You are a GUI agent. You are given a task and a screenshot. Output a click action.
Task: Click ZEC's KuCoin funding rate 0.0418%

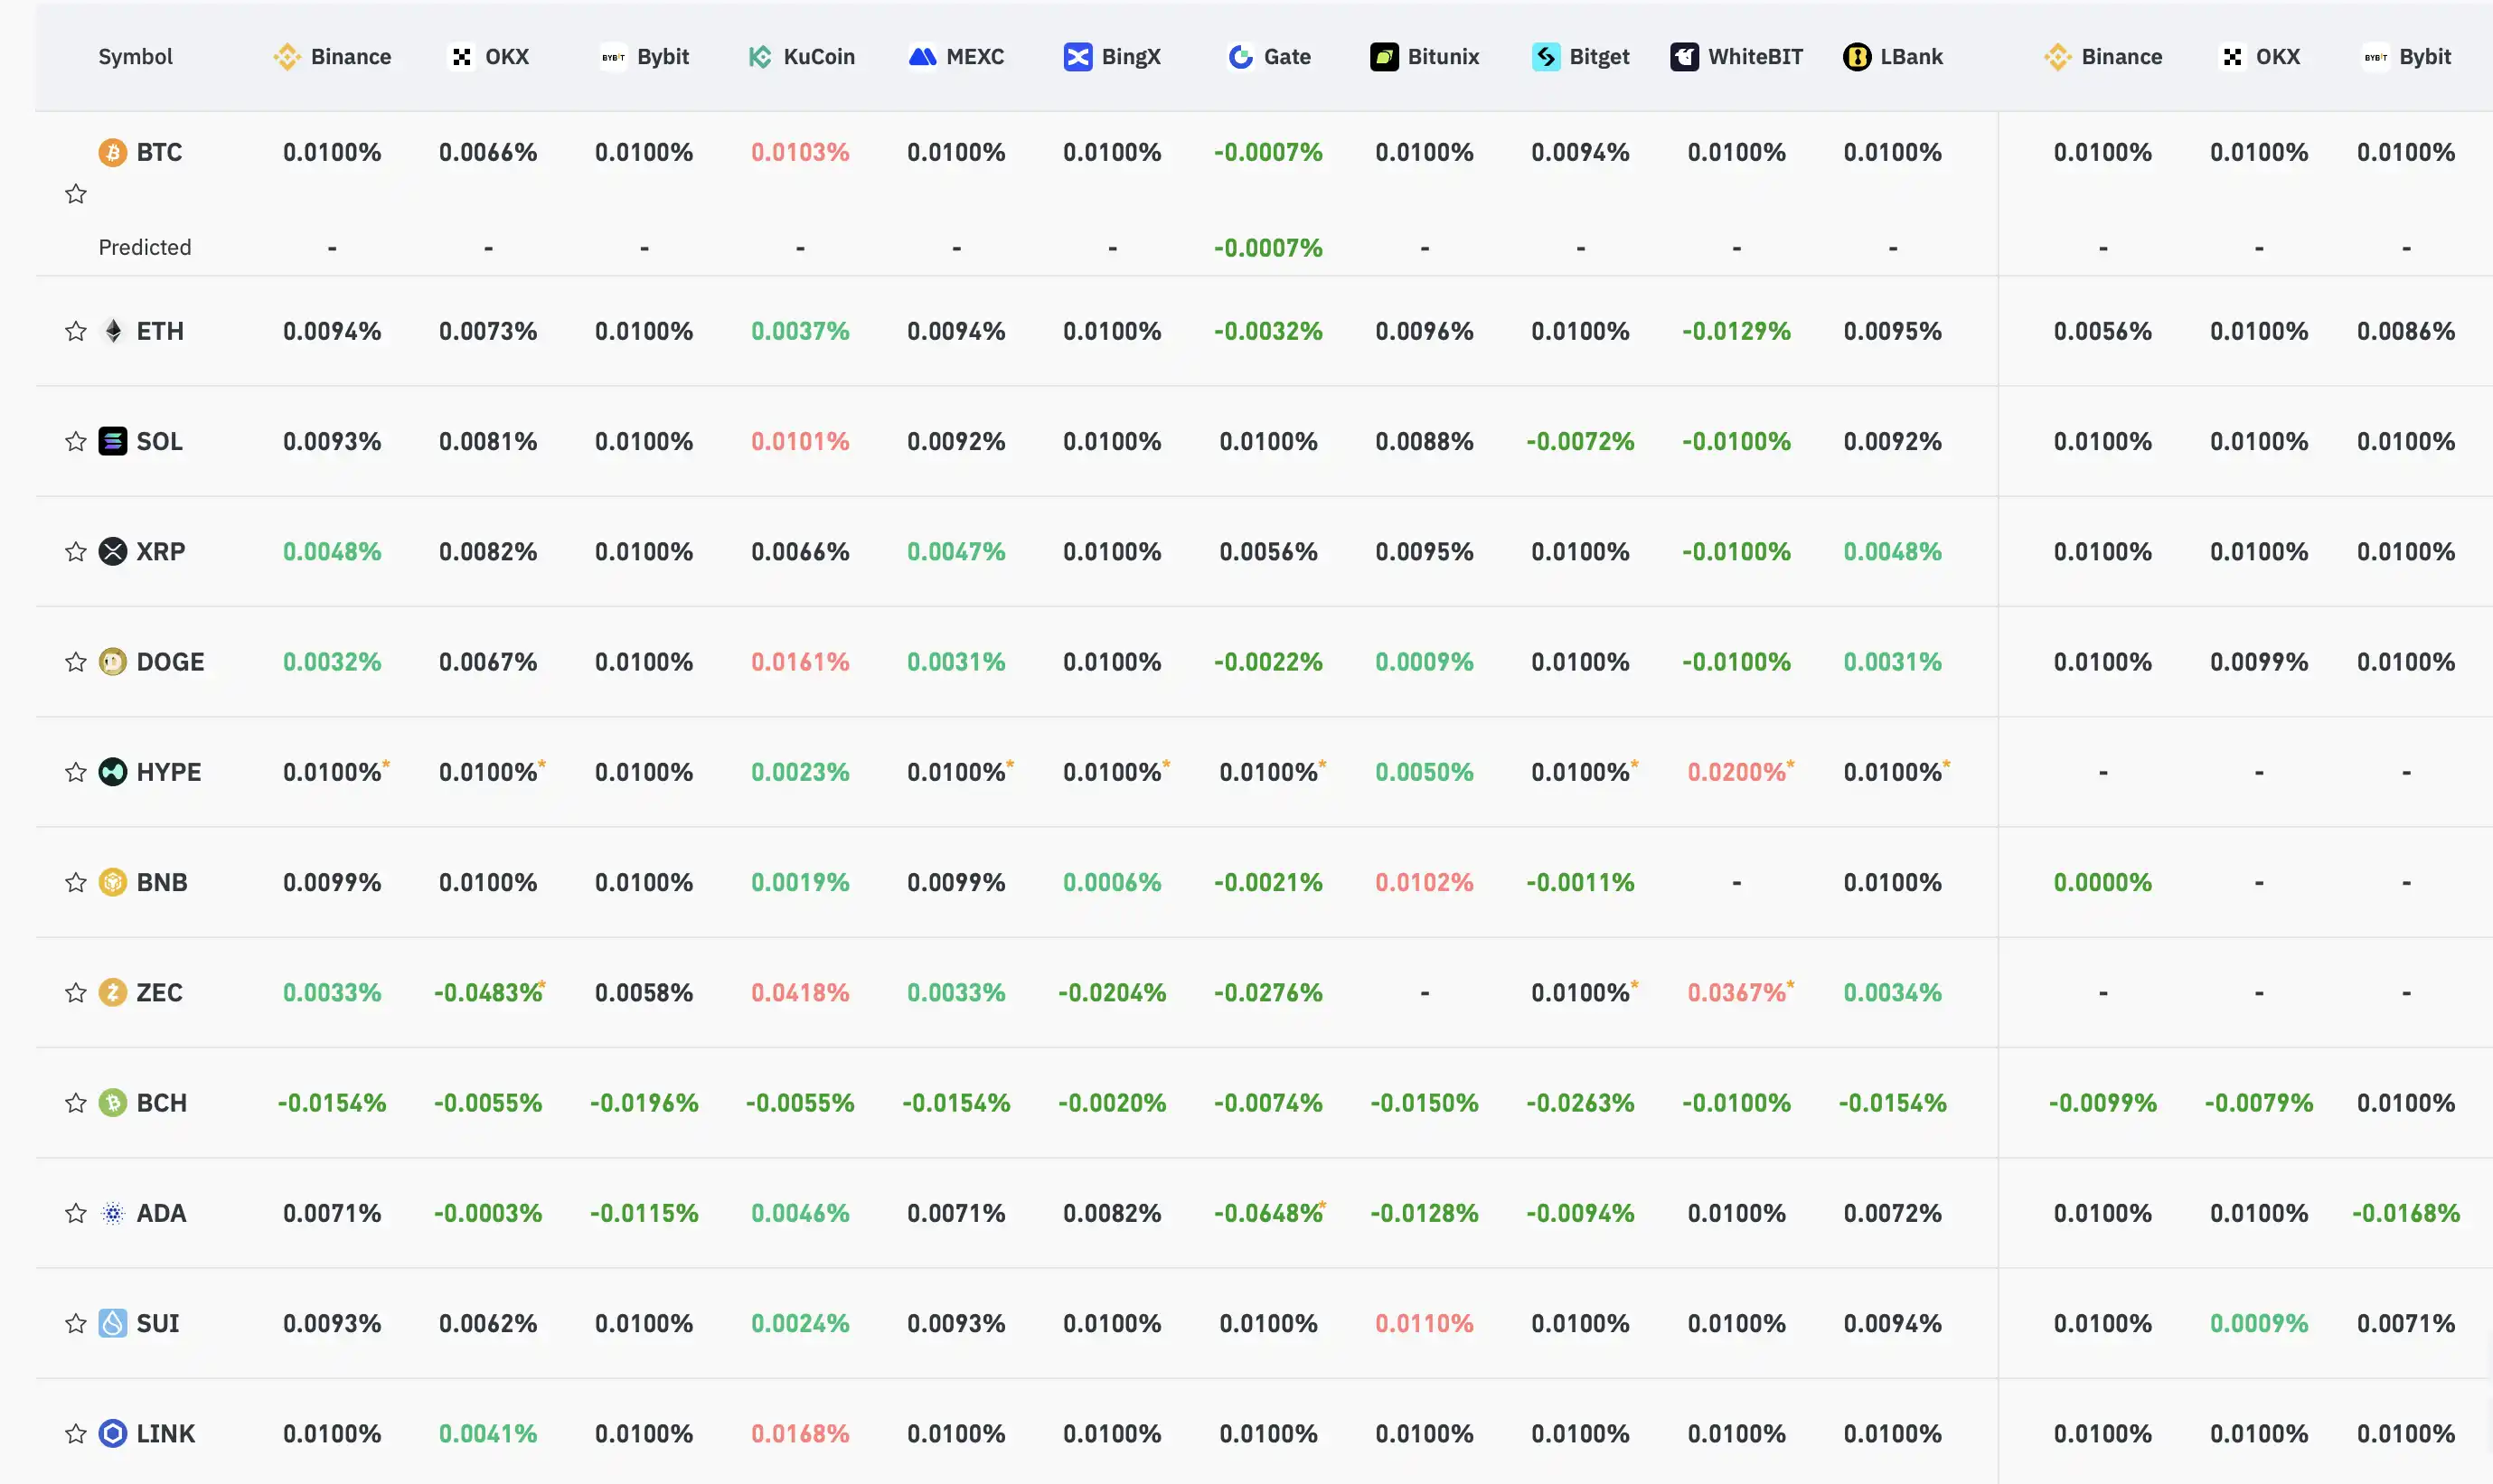[800, 992]
